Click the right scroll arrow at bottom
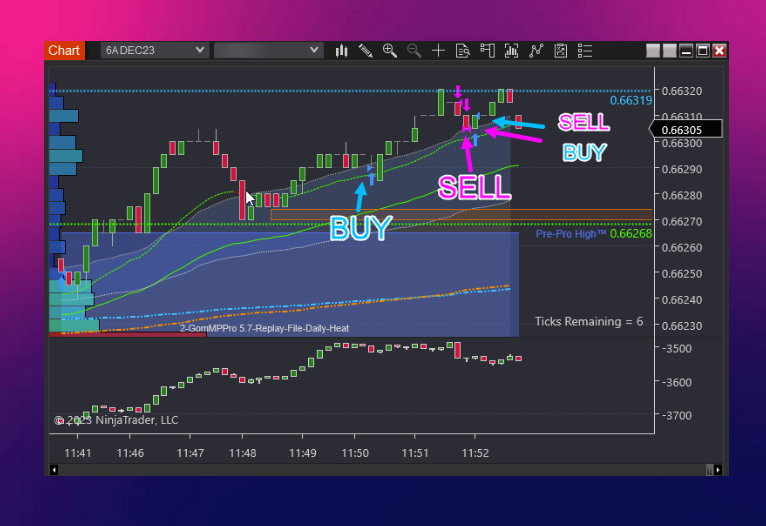Viewport: 766px width, 526px height. pyautogui.click(x=717, y=469)
